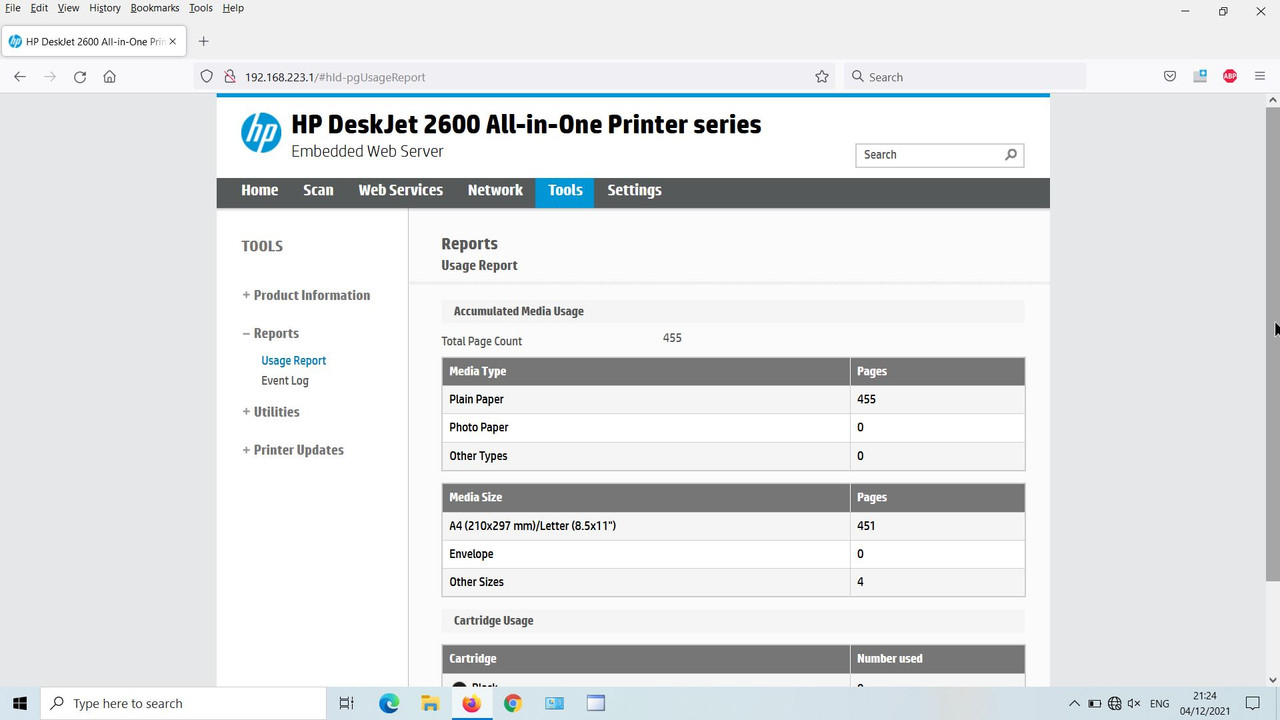Open the File menu
The width and height of the screenshot is (1280, 720).
pyautogui.click(x=13, y=8)
